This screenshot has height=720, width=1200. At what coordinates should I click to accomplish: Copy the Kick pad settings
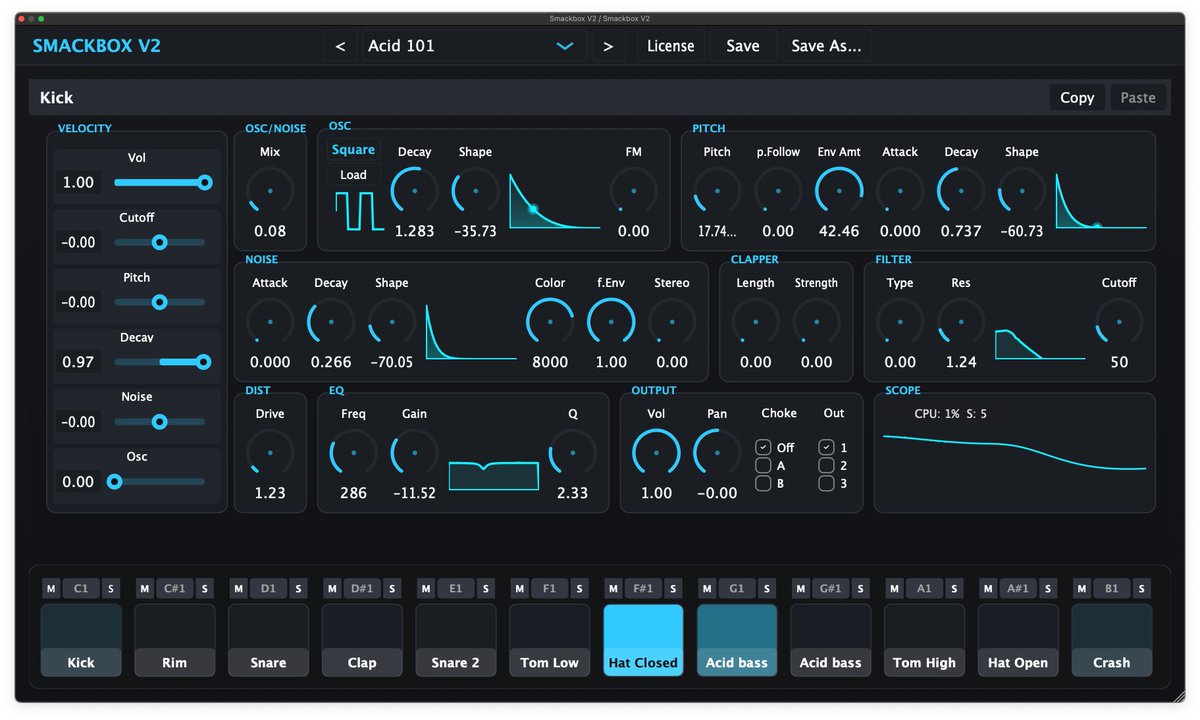1077,98
